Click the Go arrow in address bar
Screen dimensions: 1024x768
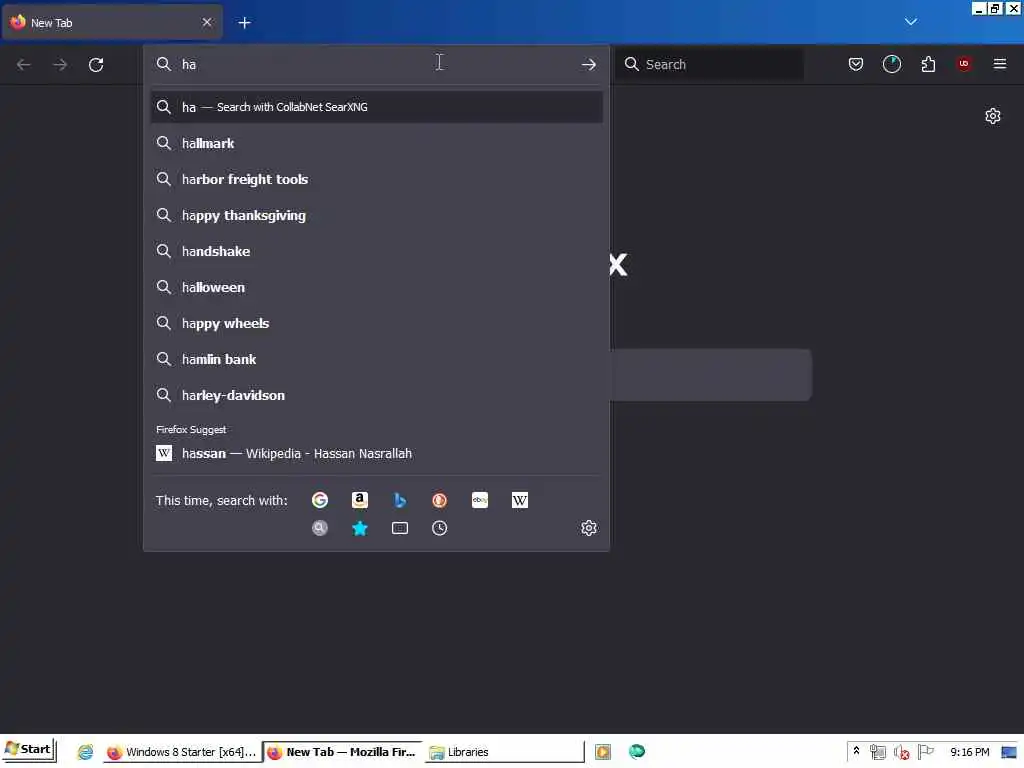(x=588, y=65)
